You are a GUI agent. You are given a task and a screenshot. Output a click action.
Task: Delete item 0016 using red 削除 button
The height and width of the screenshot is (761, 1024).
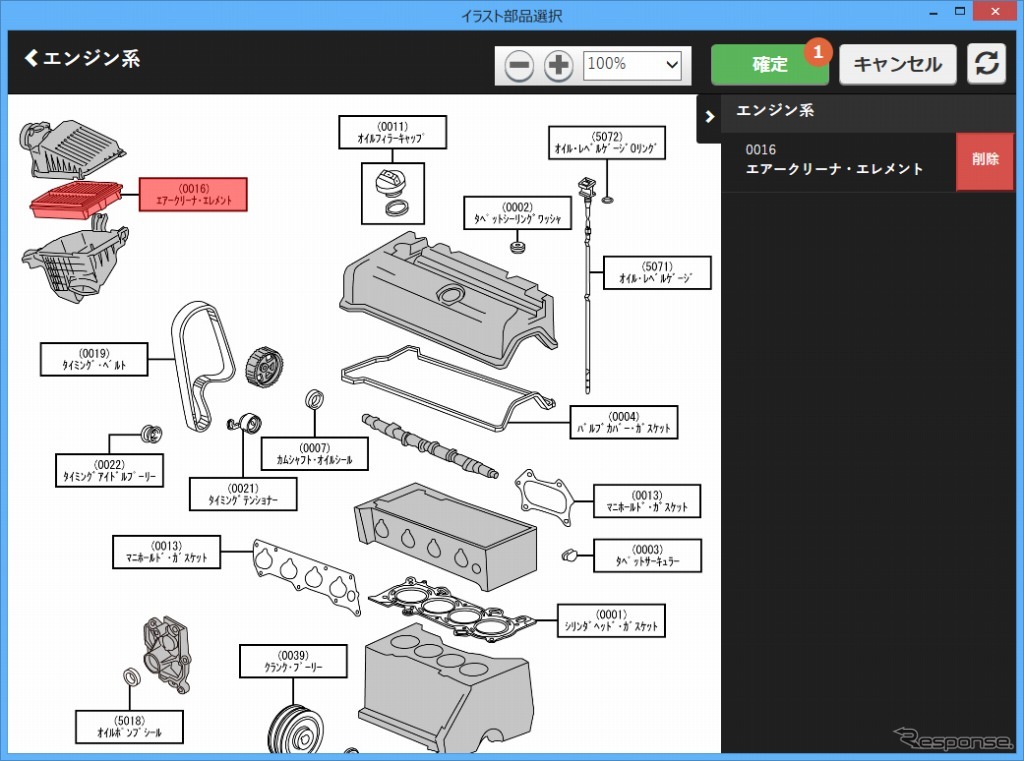click(x=984, y=160)
